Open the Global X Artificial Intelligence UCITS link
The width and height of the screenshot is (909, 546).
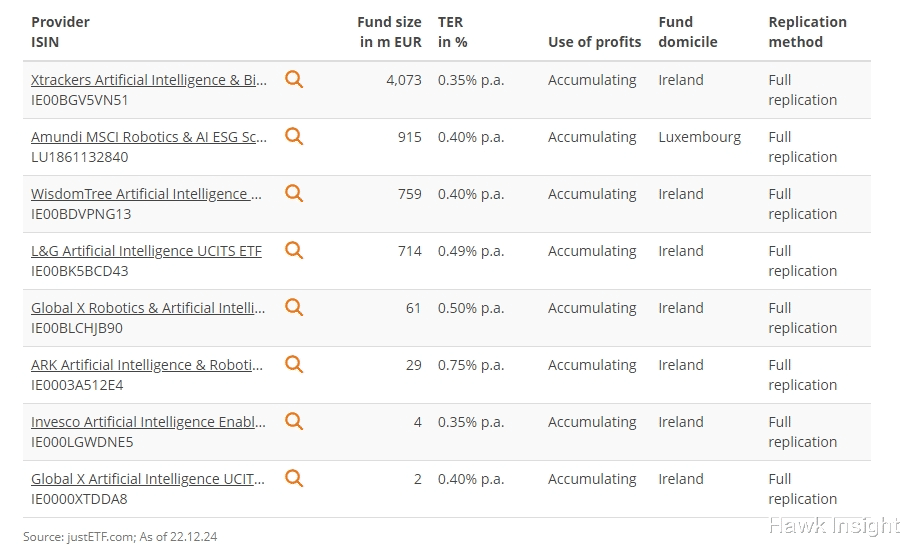[148, 479]
